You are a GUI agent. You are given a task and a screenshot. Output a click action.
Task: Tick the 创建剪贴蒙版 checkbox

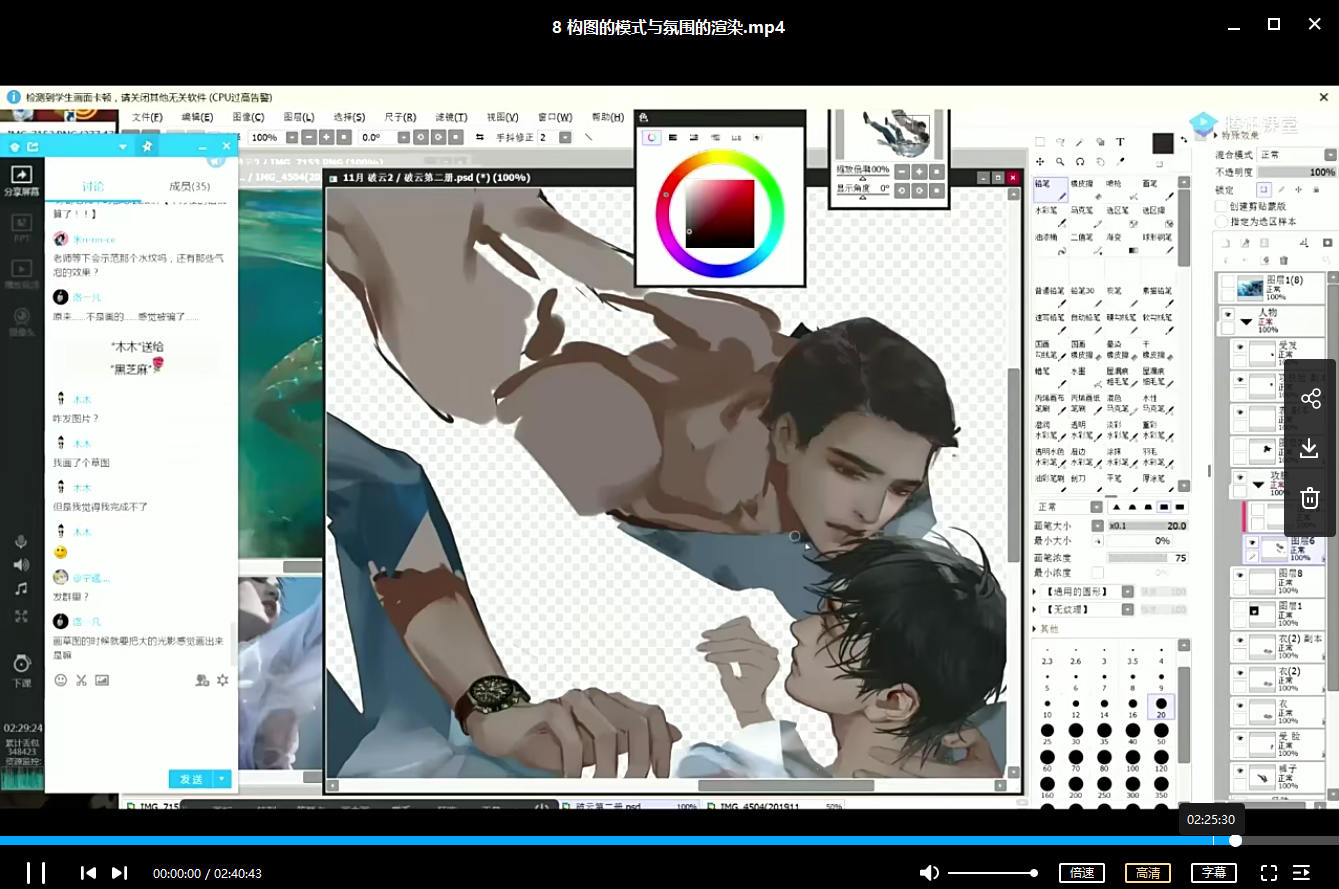(x=1221, y=206)
